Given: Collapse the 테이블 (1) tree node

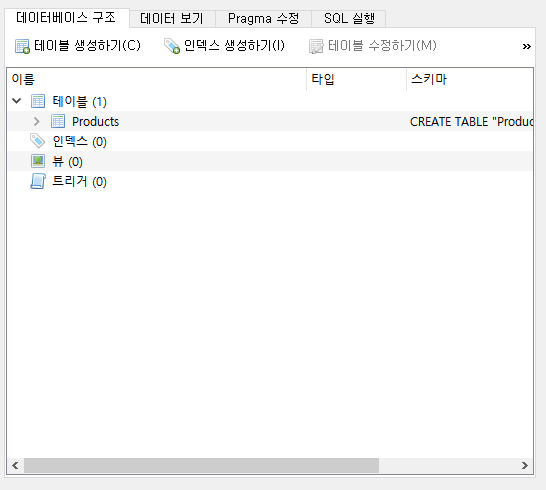Looking at the screenshot, I should point(17,101).
